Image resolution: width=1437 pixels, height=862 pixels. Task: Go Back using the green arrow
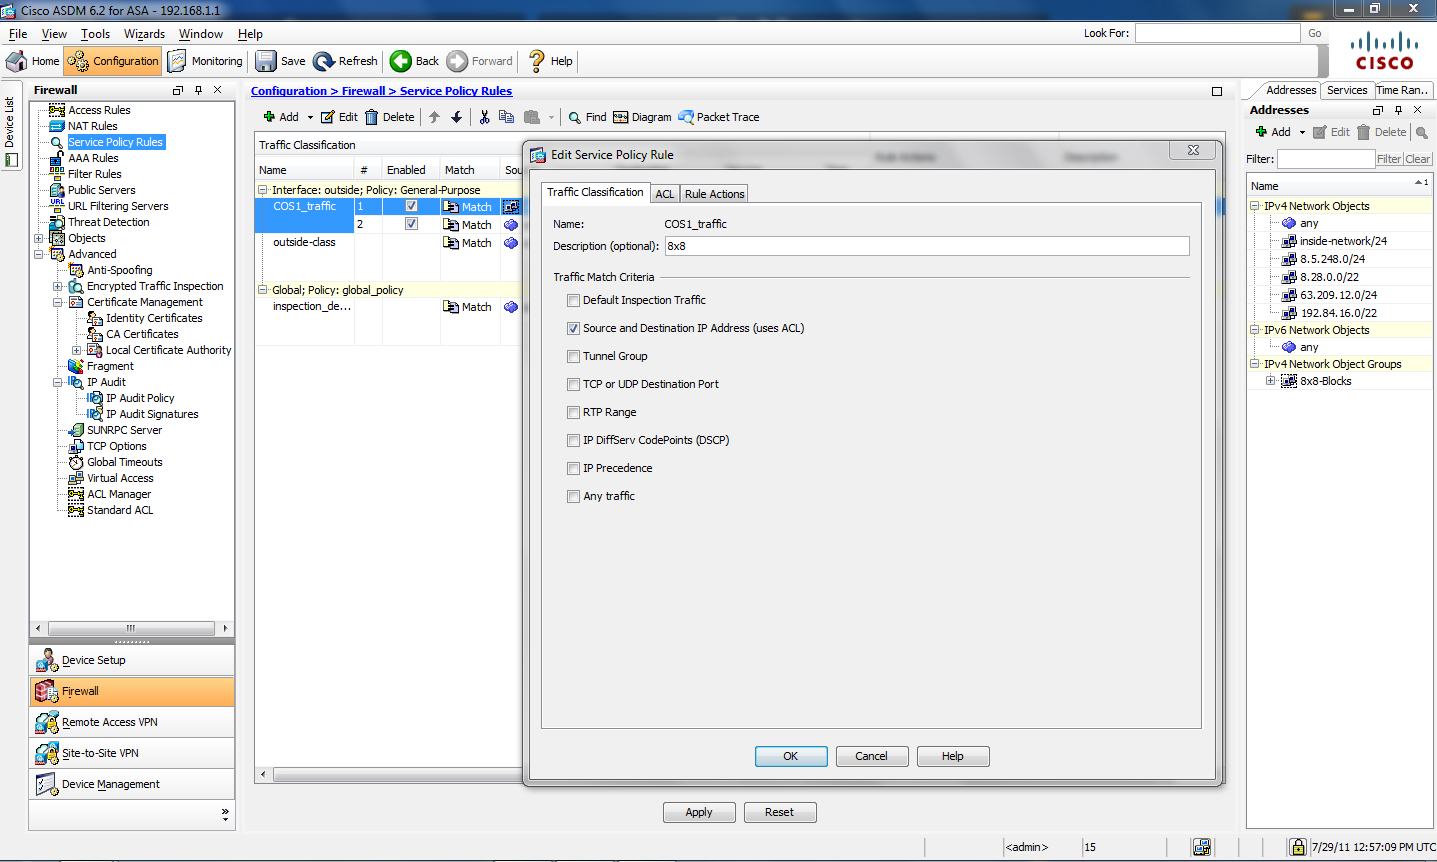click(414, 61)
